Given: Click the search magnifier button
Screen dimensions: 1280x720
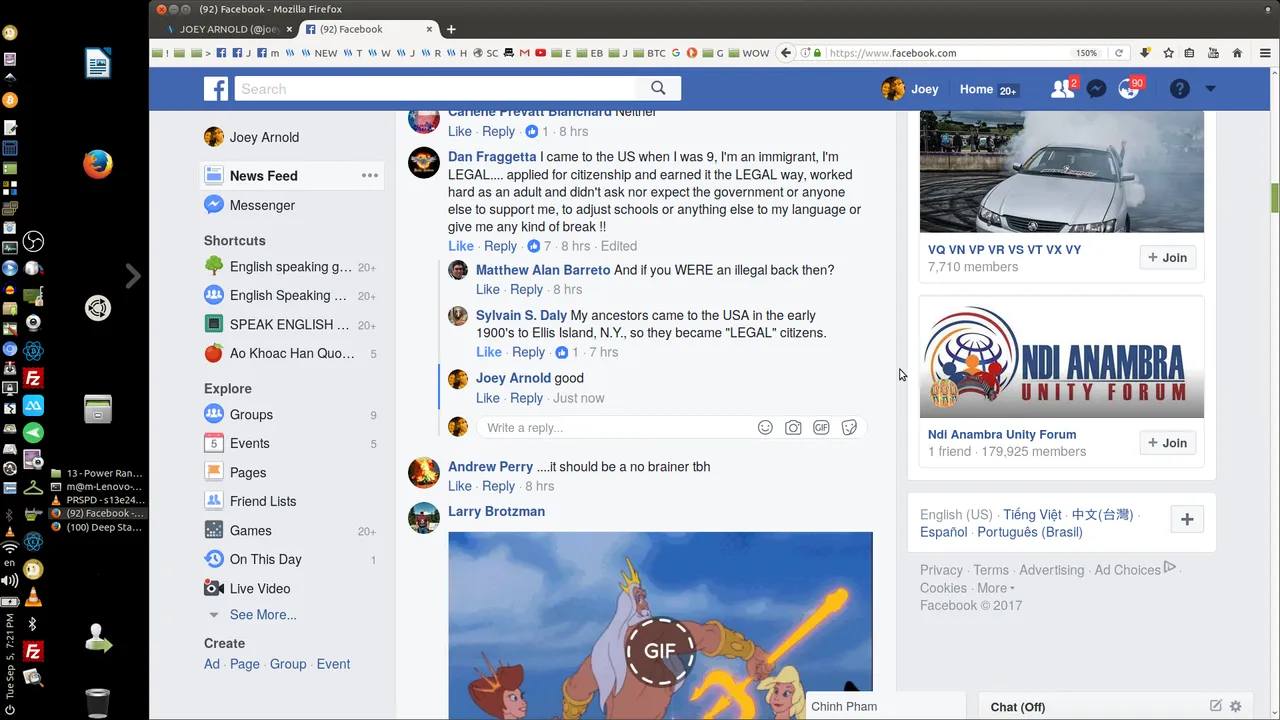Looking at the screenshot, I should 658,88.
